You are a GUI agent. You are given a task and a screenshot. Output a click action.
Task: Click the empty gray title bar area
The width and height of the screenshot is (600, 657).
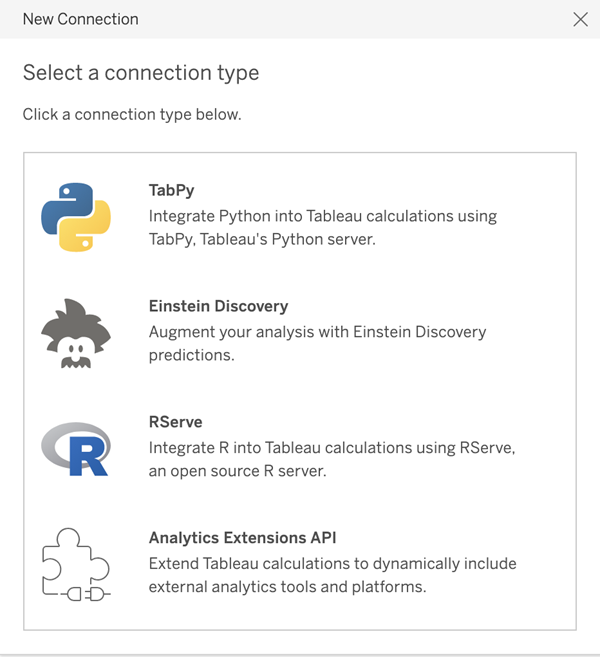pos(350,19)
